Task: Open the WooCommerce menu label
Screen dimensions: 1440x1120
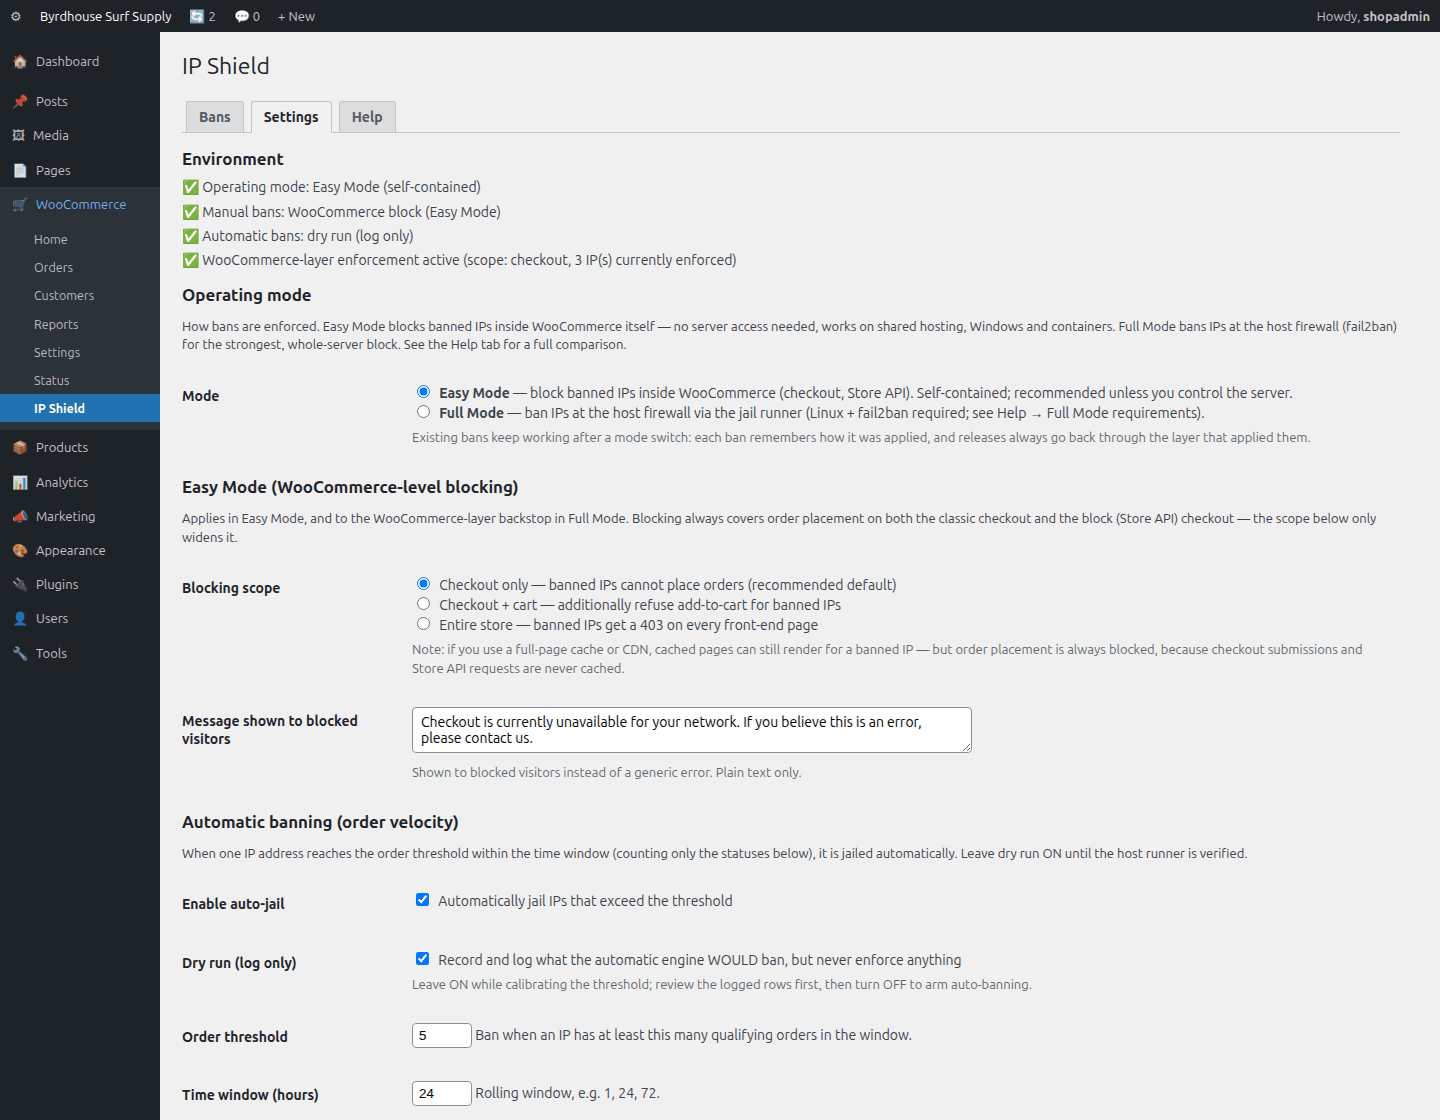Action: tap(81, 205)
